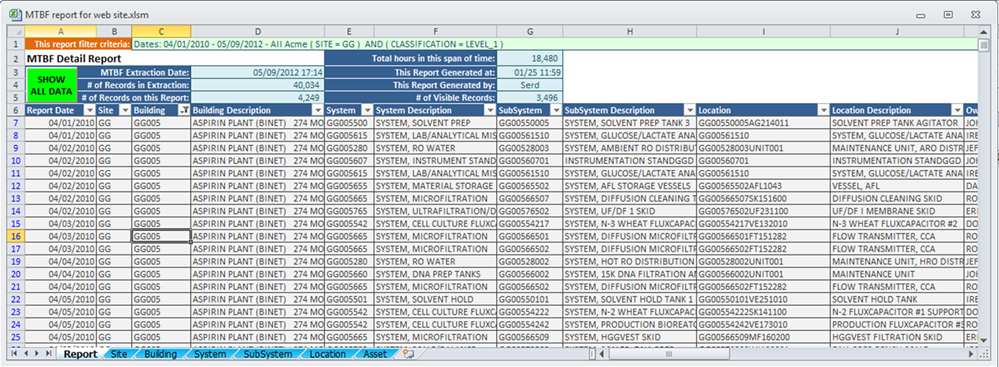This screenshot has height=367, width=999.
Task: Click the 18,480 total hours value
Action: point(529,59)
